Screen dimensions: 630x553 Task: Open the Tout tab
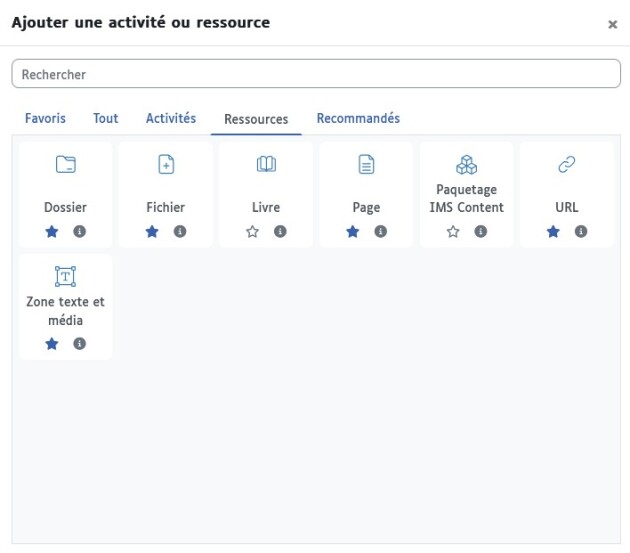pos(105,118)
